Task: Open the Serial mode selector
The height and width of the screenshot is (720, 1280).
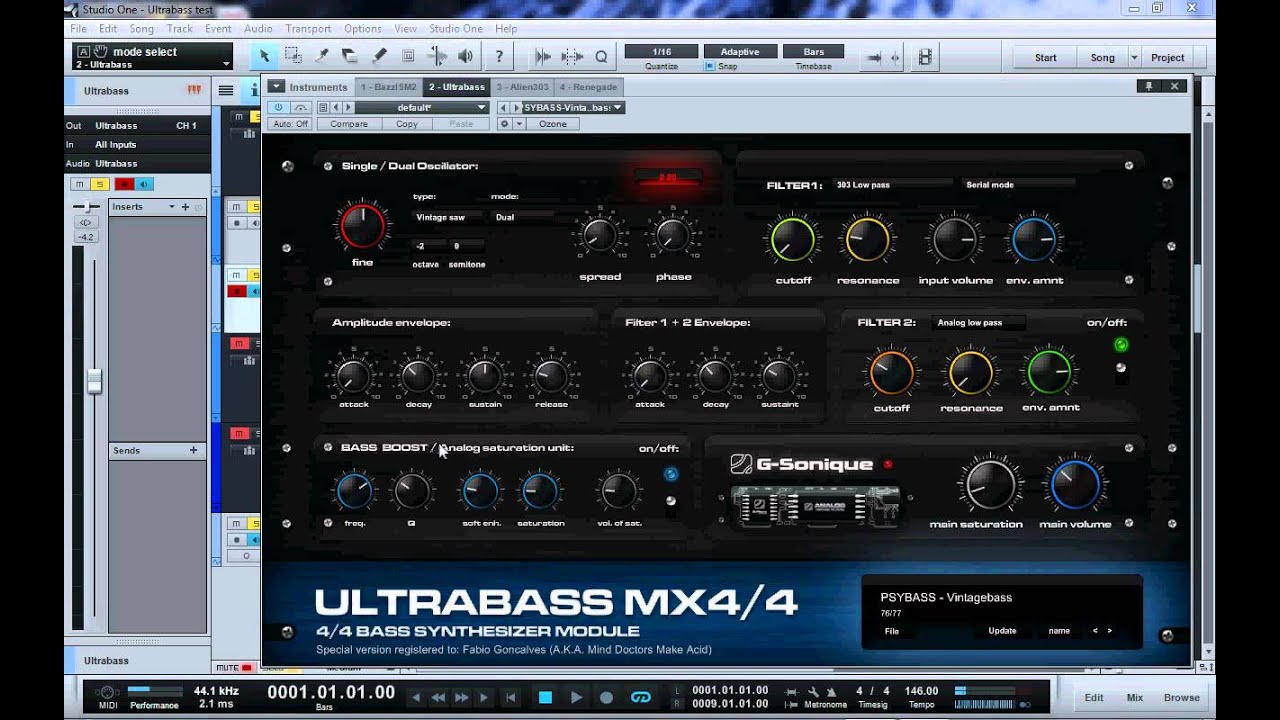Action: click(1019, 185)
